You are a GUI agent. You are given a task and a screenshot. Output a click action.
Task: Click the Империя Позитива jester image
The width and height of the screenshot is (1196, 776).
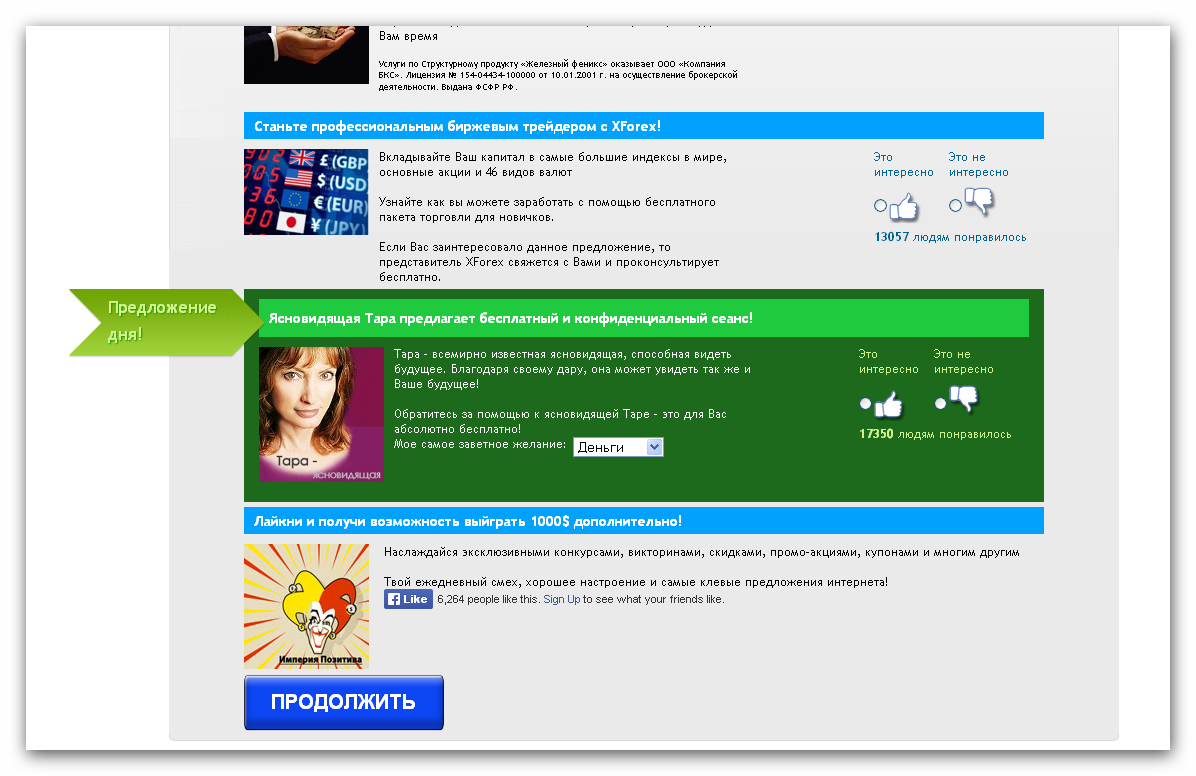tap(307, 607)
